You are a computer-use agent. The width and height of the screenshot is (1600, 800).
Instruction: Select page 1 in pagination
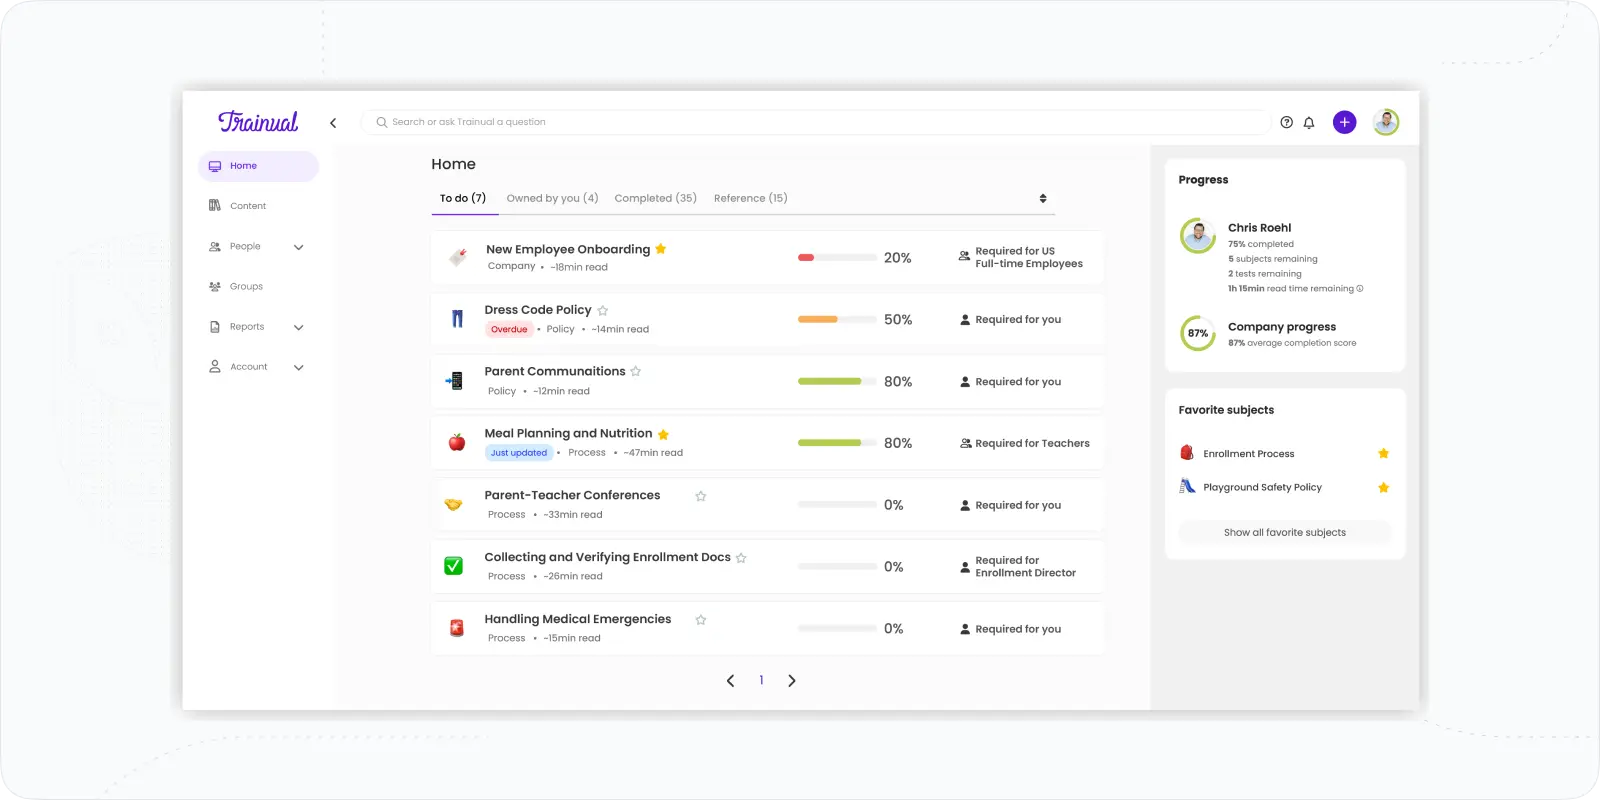(761, 680)
